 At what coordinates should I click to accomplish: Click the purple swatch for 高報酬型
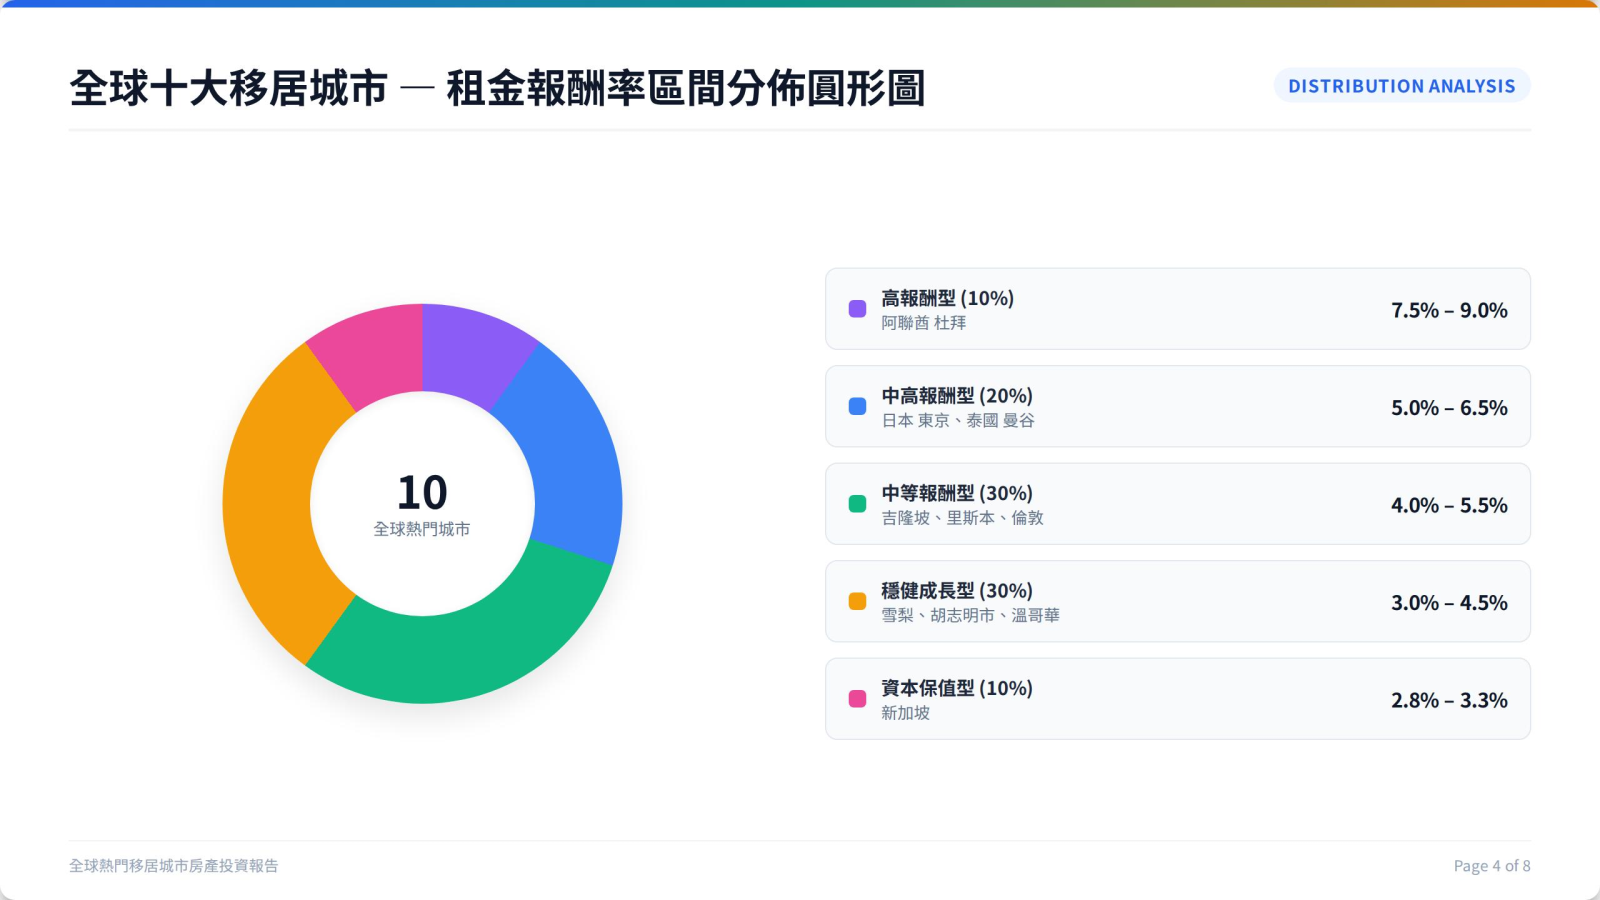pyautogui.click(x=857, y=309)
